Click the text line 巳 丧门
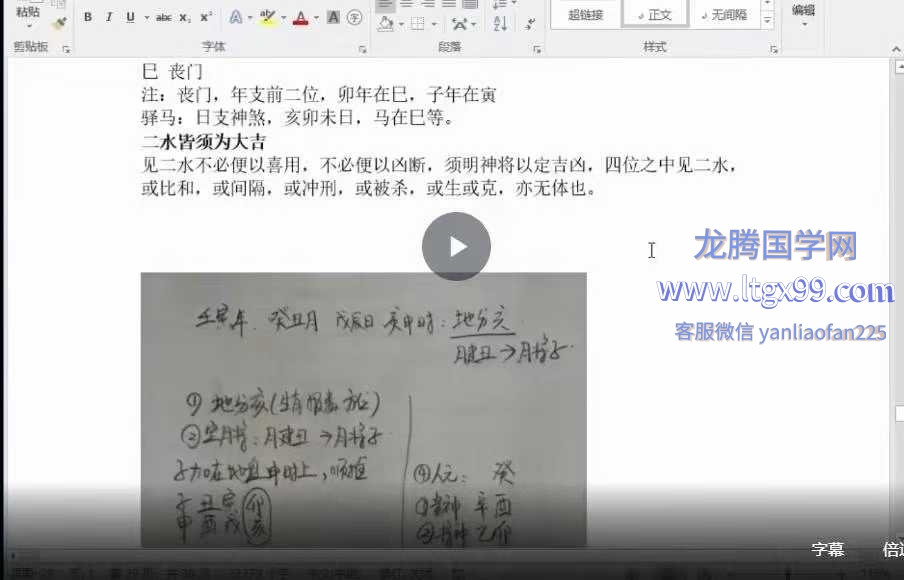 (x=172, y=71)
